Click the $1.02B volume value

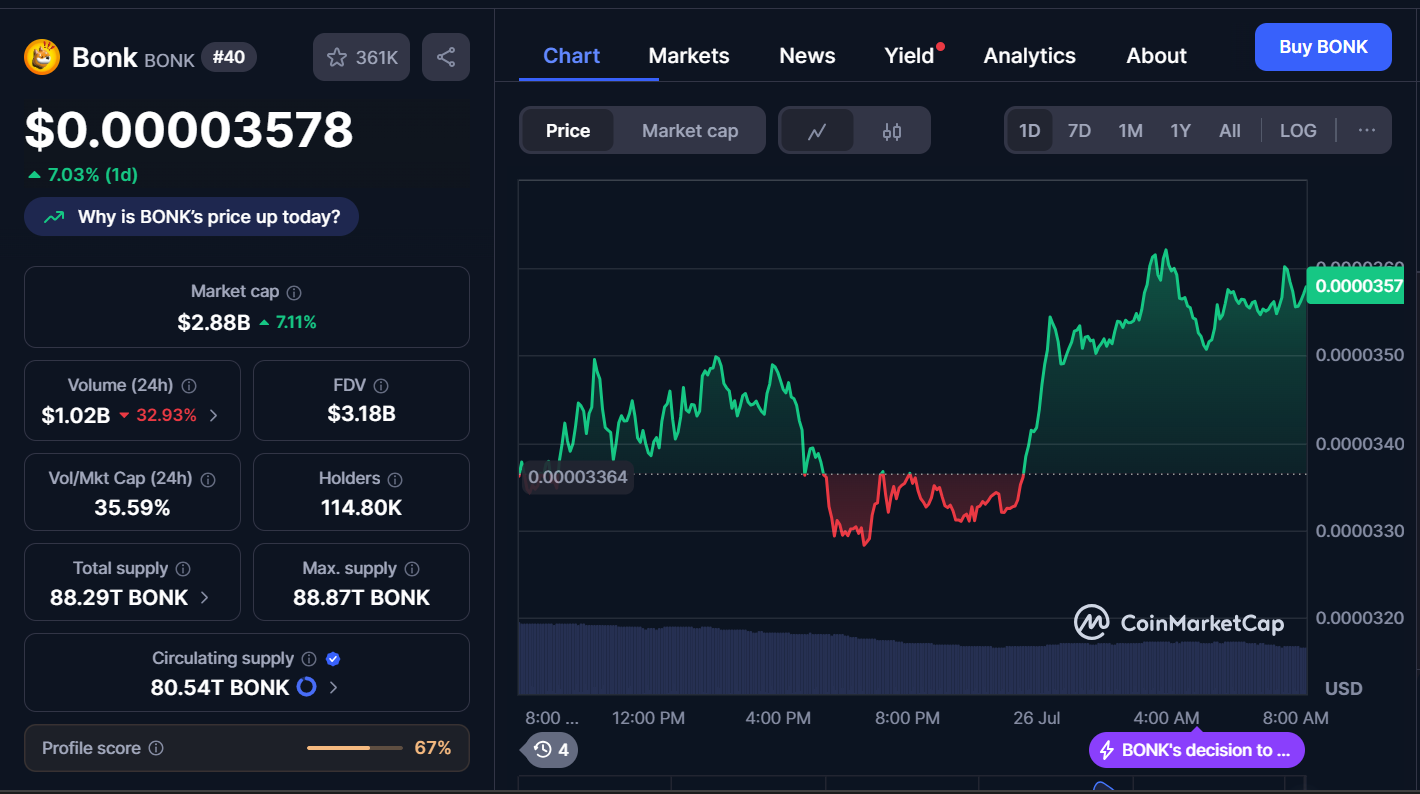pos(76,415)
